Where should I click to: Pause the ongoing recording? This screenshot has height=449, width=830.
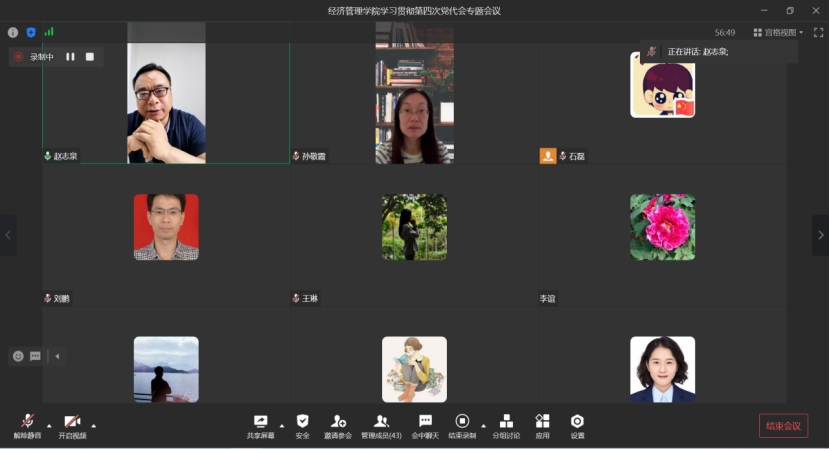pyautogui.click(x=70, y=57)
